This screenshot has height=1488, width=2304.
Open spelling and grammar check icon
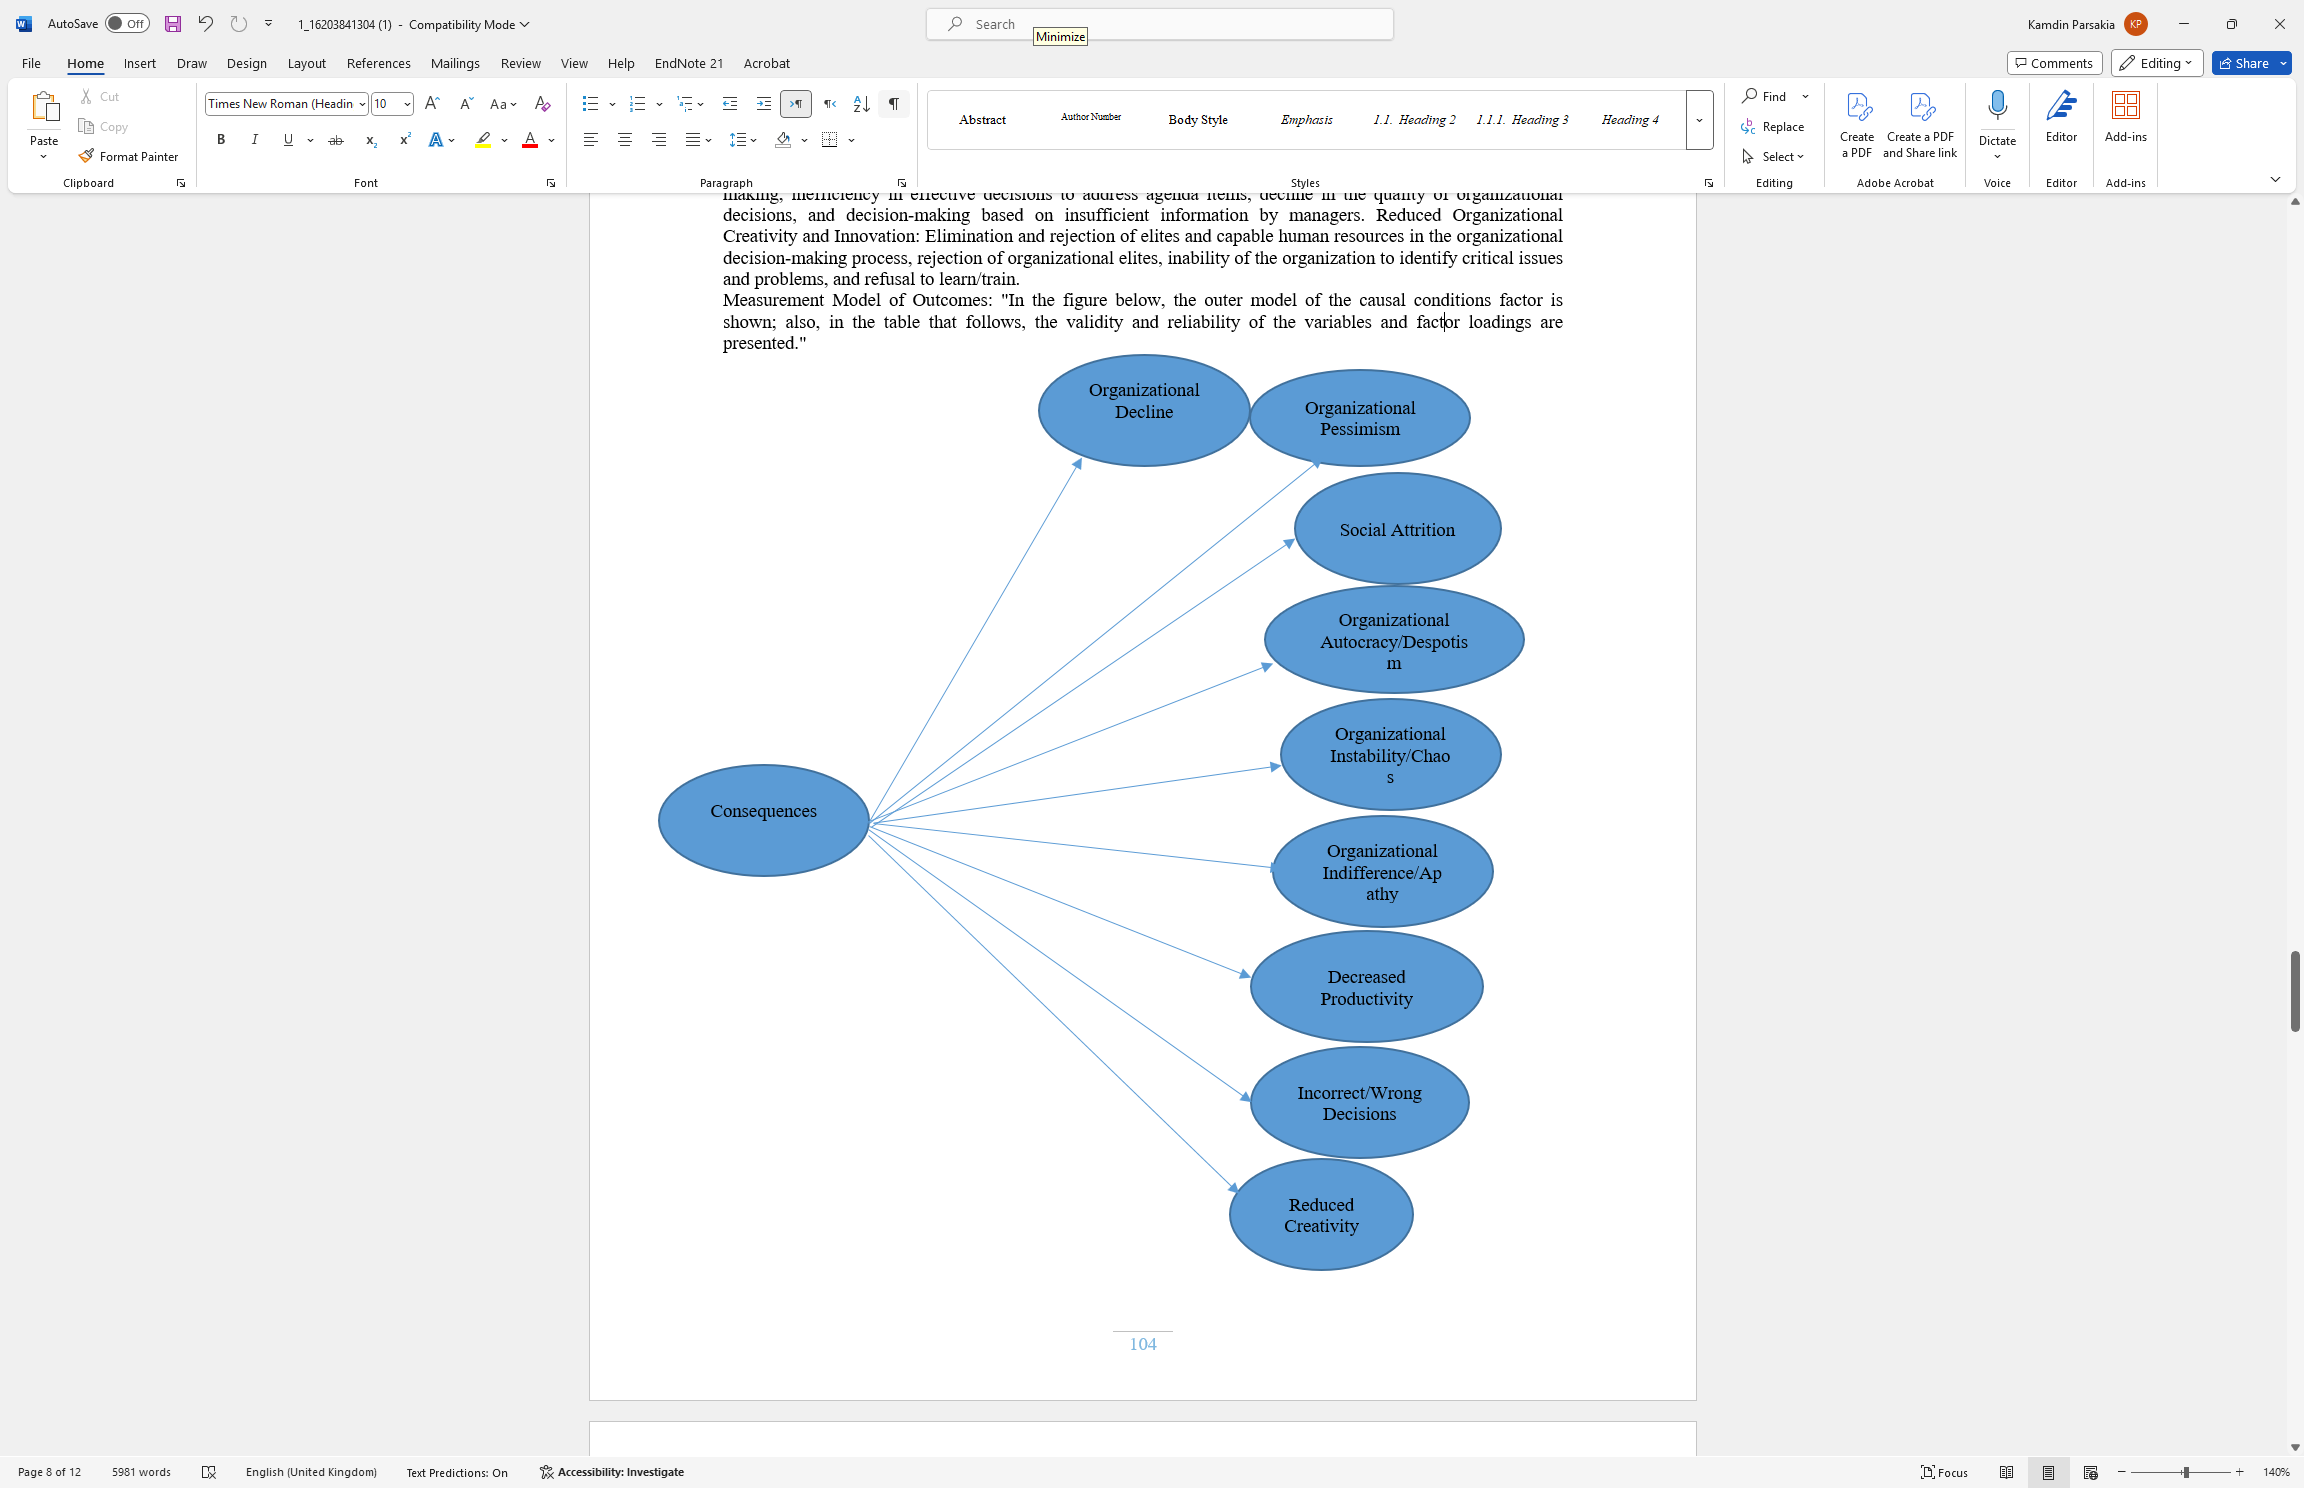coord(209,1472)
